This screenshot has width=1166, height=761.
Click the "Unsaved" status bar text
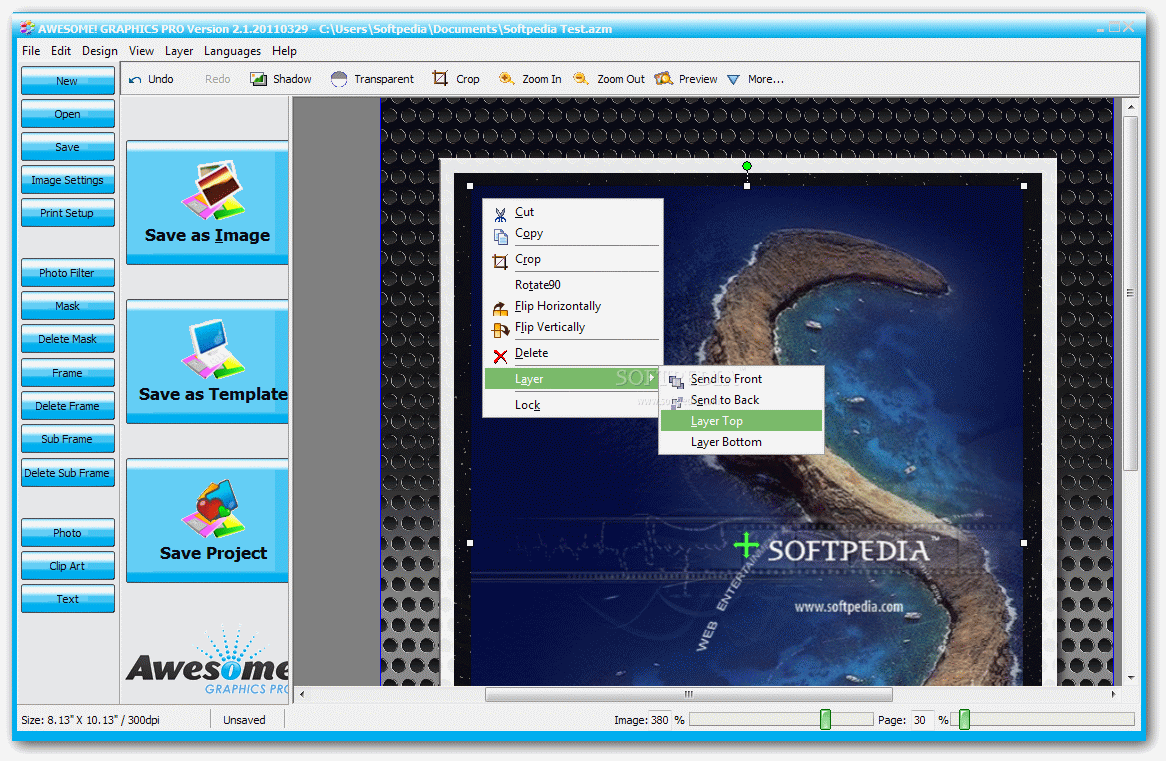[x=244, y=720]
